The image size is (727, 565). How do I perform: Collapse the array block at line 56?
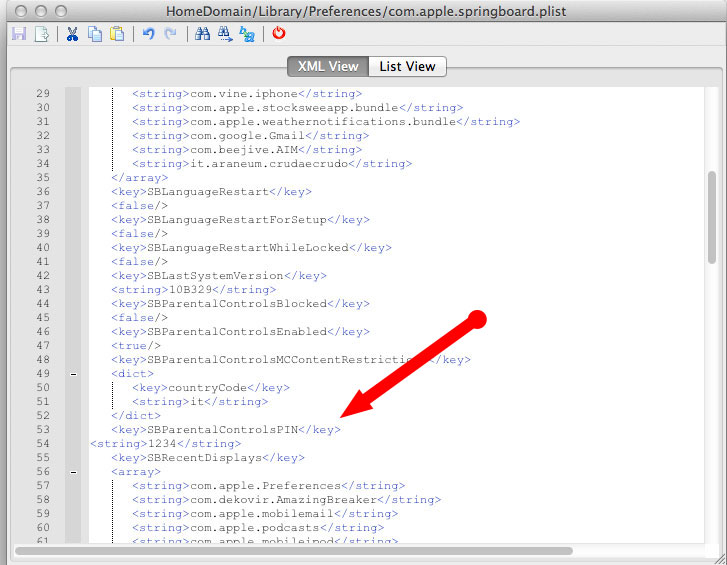click(x=73, y=472)
